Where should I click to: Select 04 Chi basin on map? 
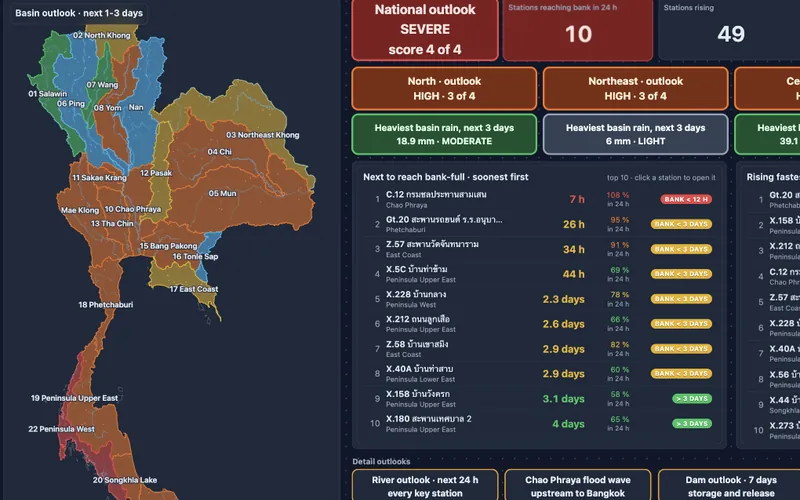pyautogui.click(x=219, y=152)
